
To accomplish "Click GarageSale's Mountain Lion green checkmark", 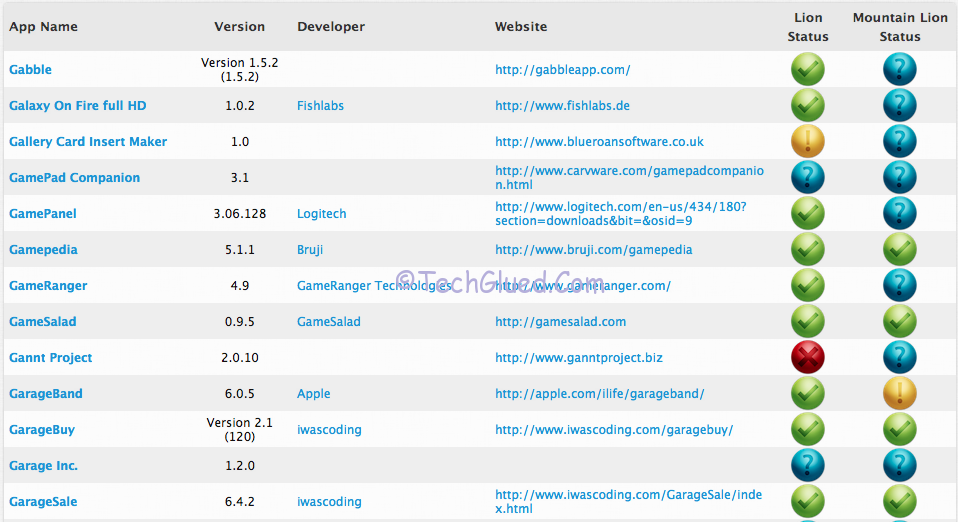I will [899, 502].
